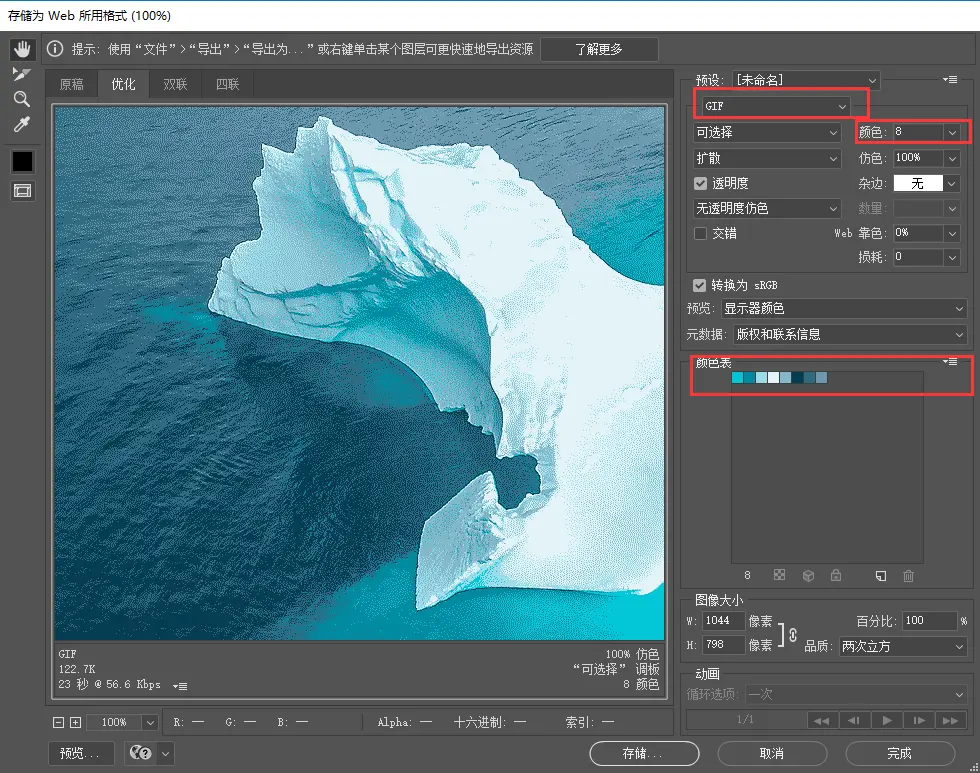The width and height of the screenshot is (980, 773).
Task: Enable the 交错 checkbox
Action: click(701, 233)
